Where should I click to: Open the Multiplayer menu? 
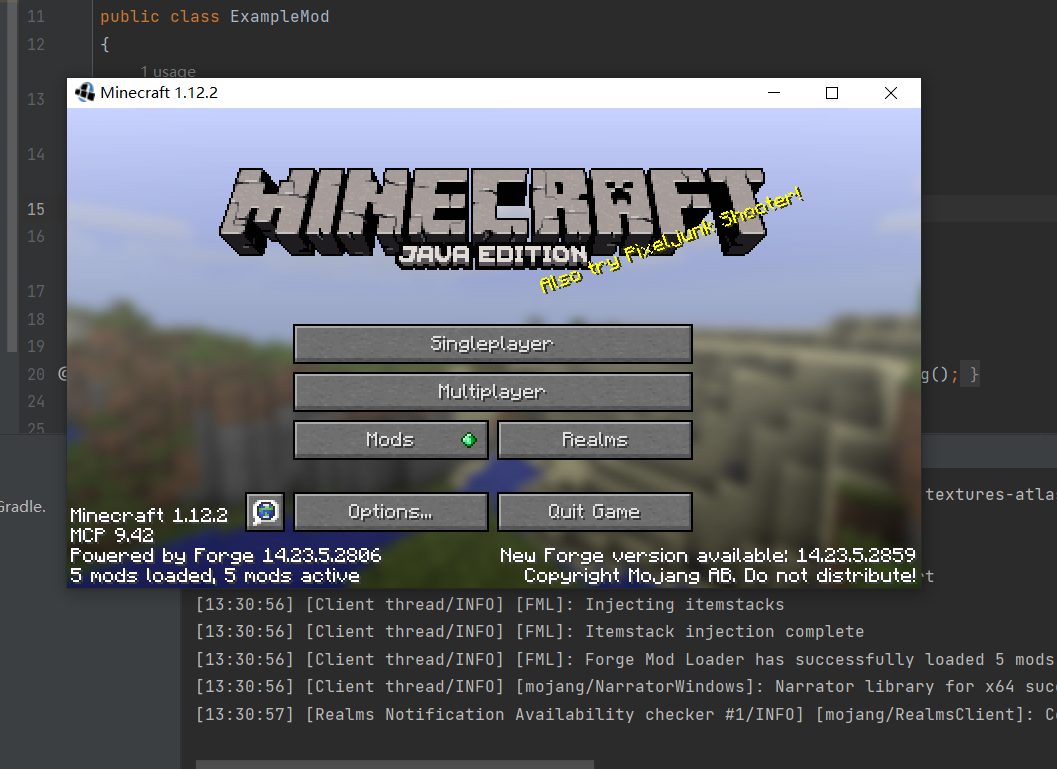tap(493, 392)
